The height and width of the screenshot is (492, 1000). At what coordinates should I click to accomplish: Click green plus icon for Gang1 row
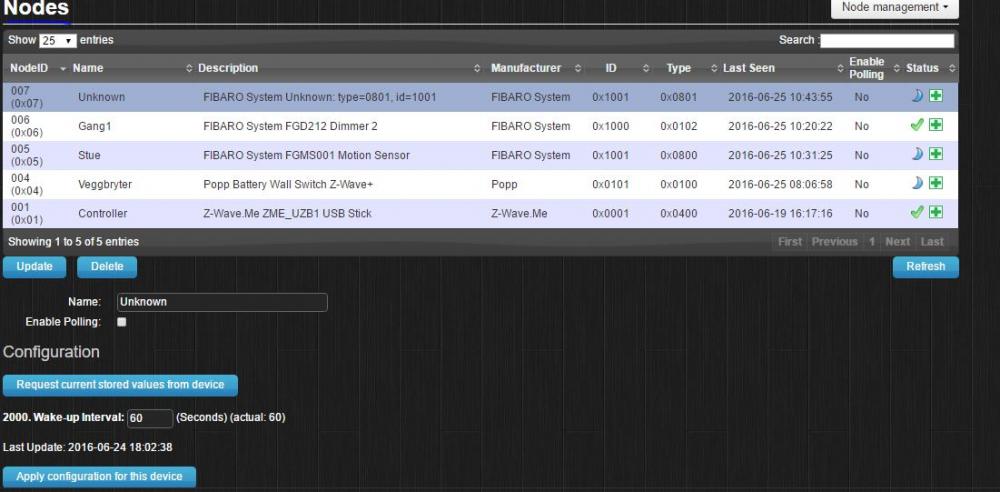(936, 125)
